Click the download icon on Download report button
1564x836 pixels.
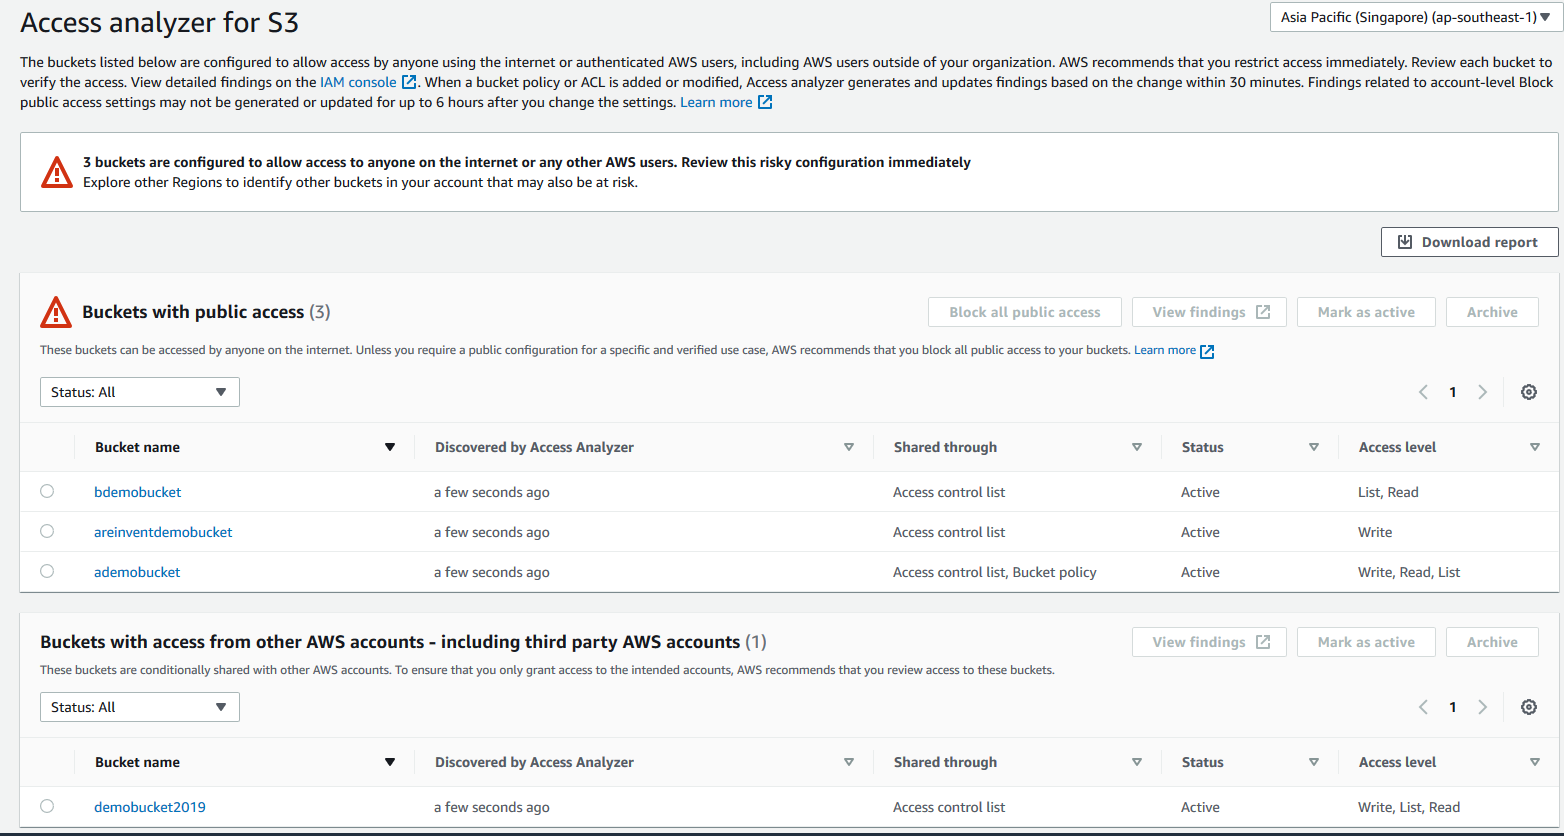coord(1405,241)
